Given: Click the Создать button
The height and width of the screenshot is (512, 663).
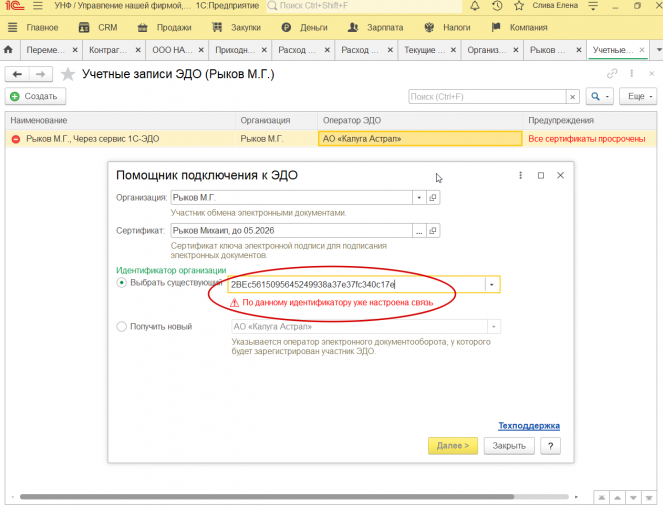Looking at the screenshot, I should [35, 96].
